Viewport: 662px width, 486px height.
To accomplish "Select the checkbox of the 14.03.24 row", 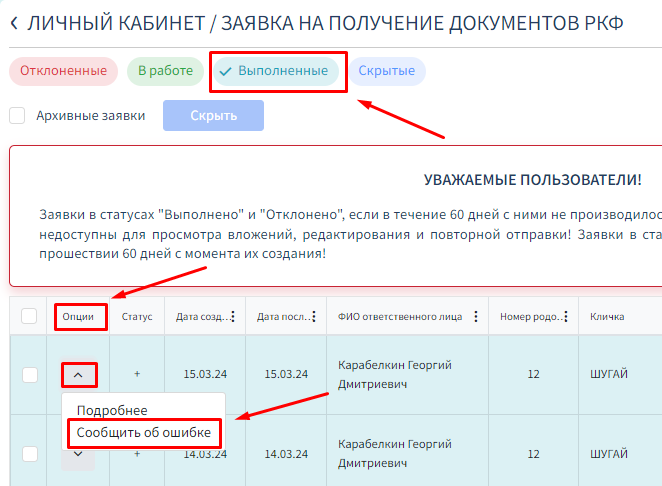I will [x=29, y=453].
